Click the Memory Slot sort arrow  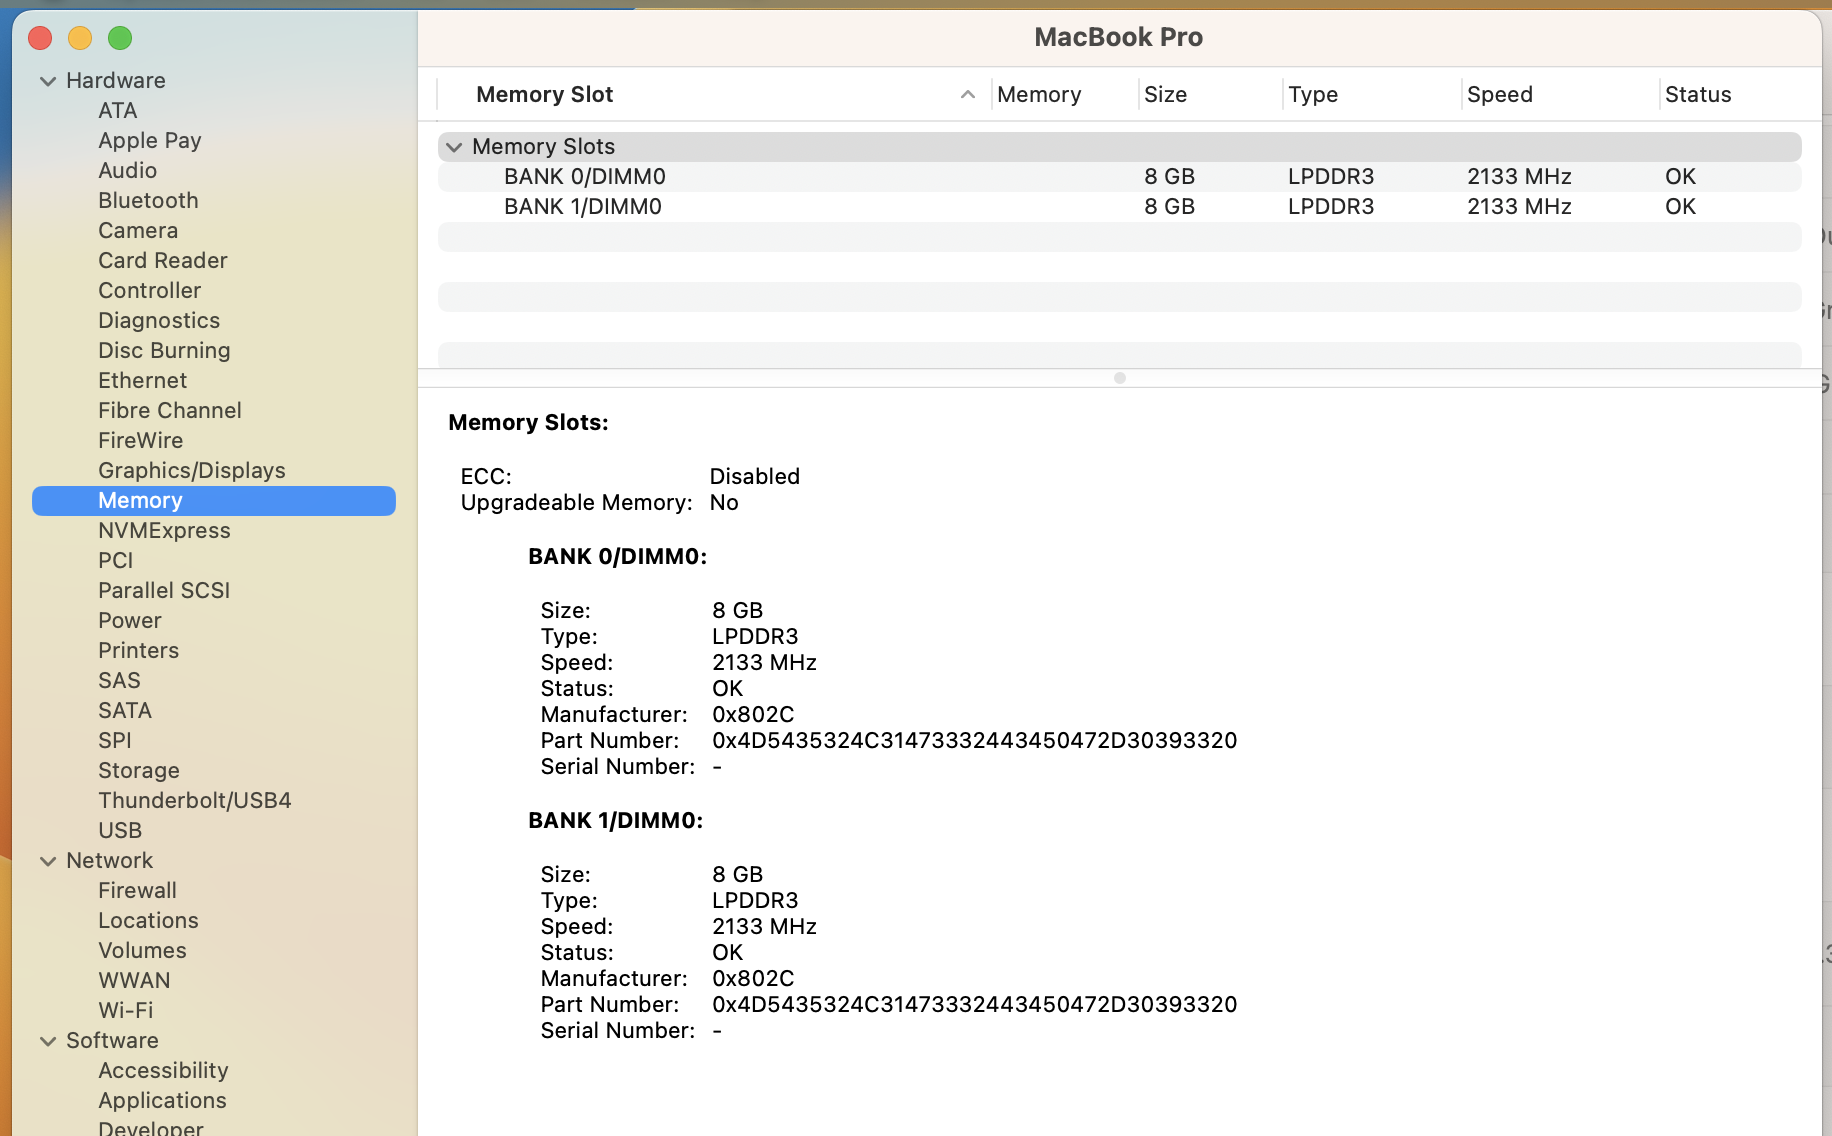[967, 95]
